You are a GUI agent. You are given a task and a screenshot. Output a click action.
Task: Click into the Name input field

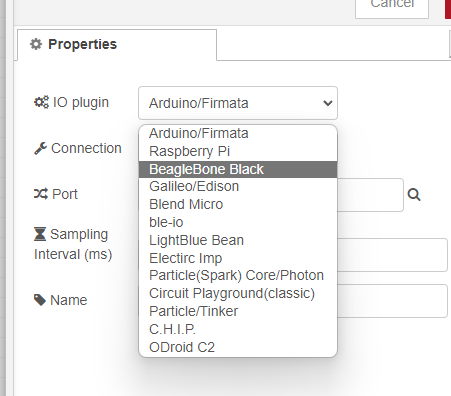point(392,301)
